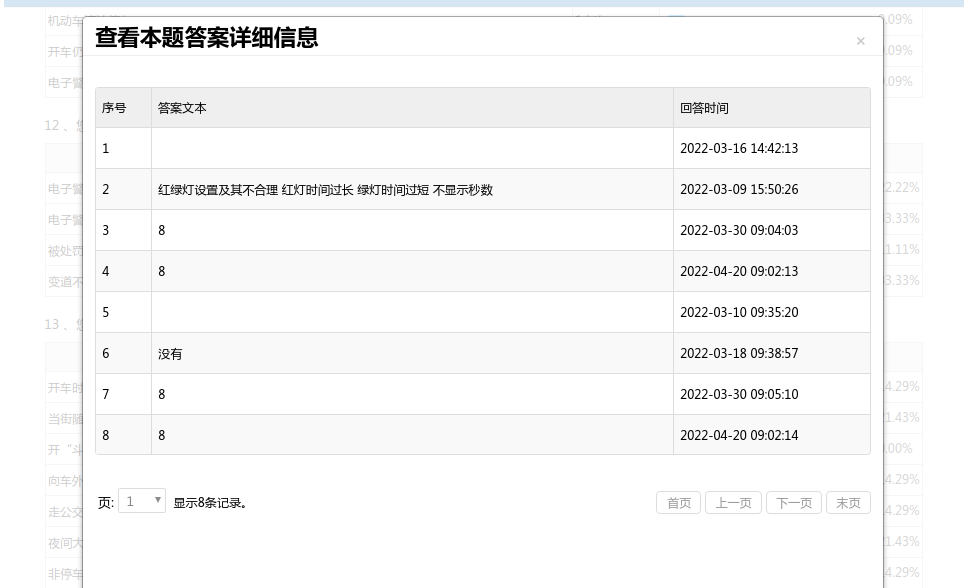Click timestamp 2022-03-30 09:05:10
This screenshot has width=979, height=588.
click(x=738, y=395)
